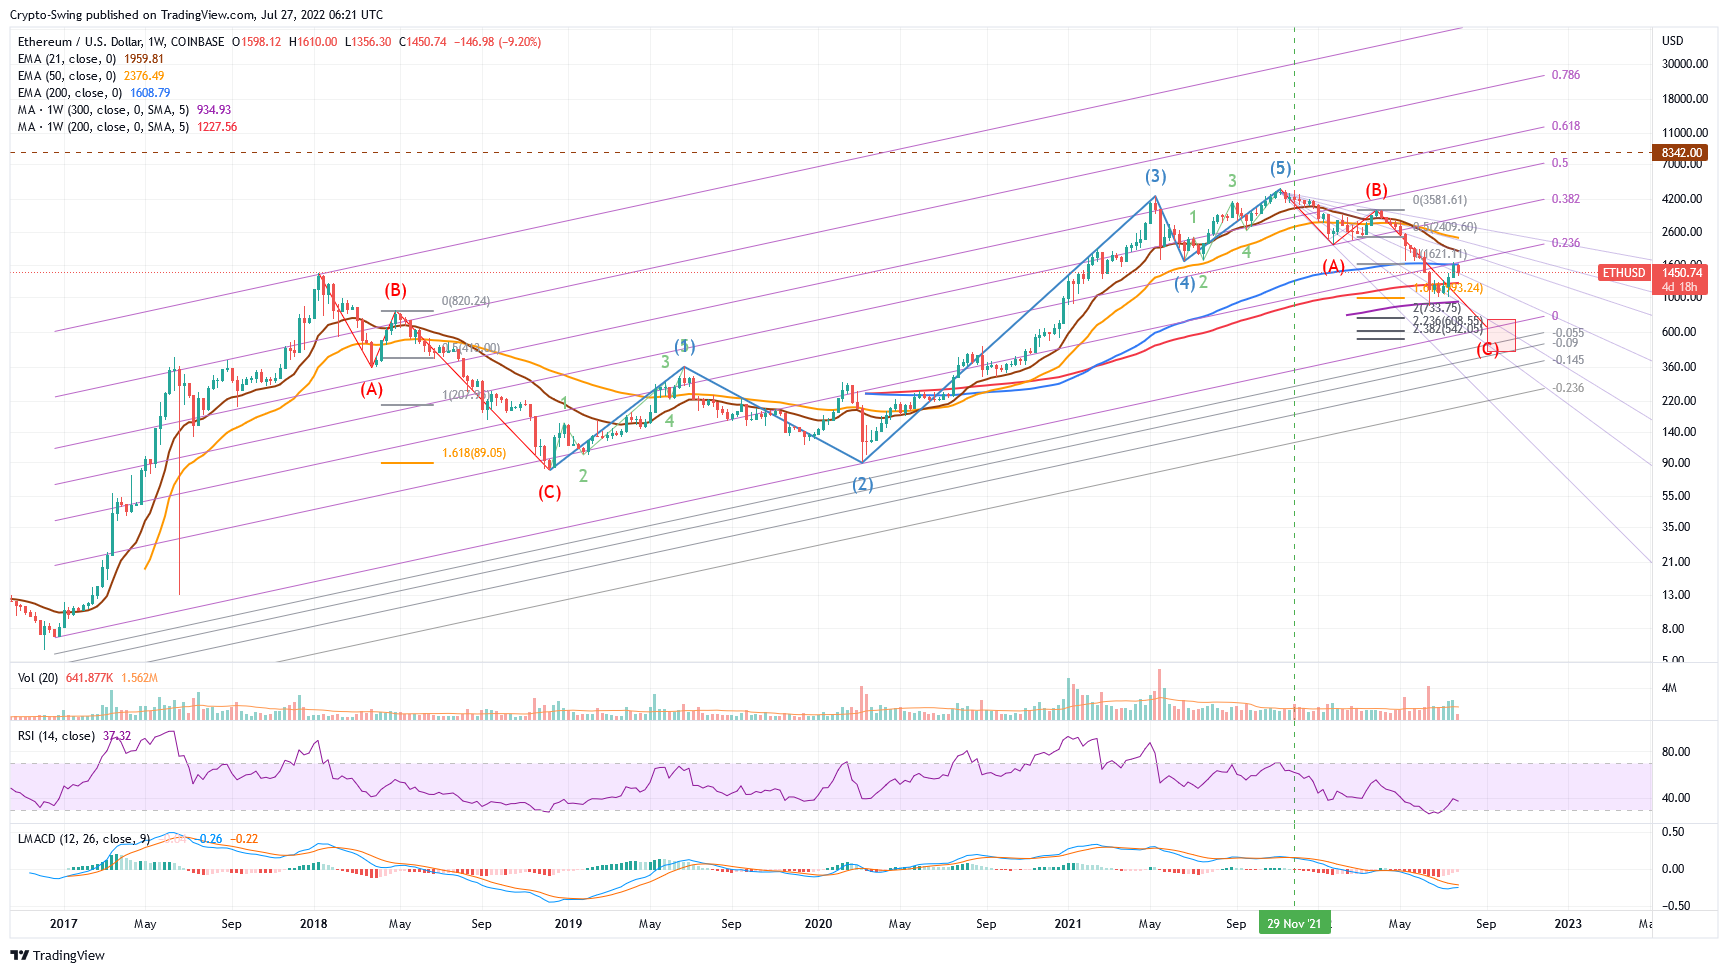
Task: Click the 'Vol (20)' indicator legend
Action: click(38, 678)
